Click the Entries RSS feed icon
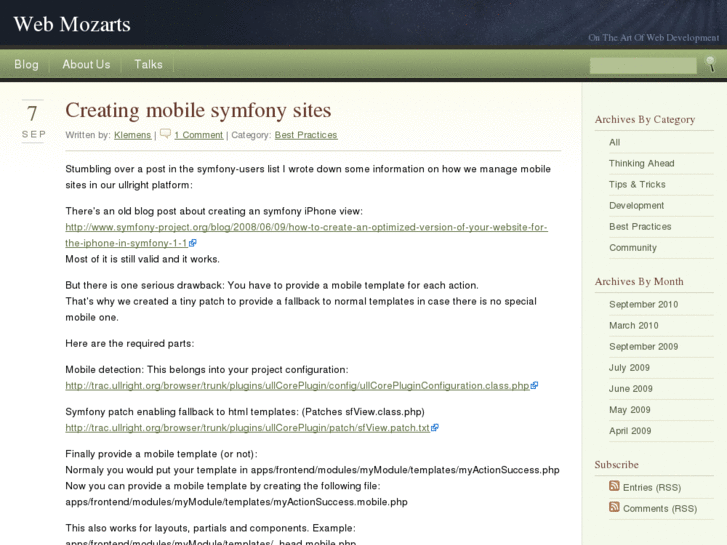 614,486
